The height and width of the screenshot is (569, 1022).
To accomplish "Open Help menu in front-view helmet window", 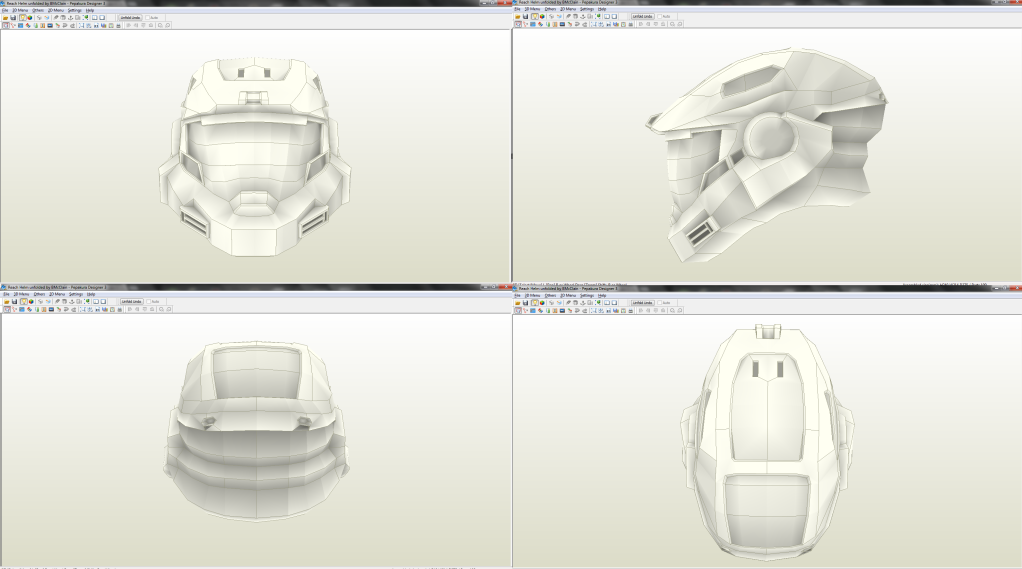I will click(x=90, y=10).
